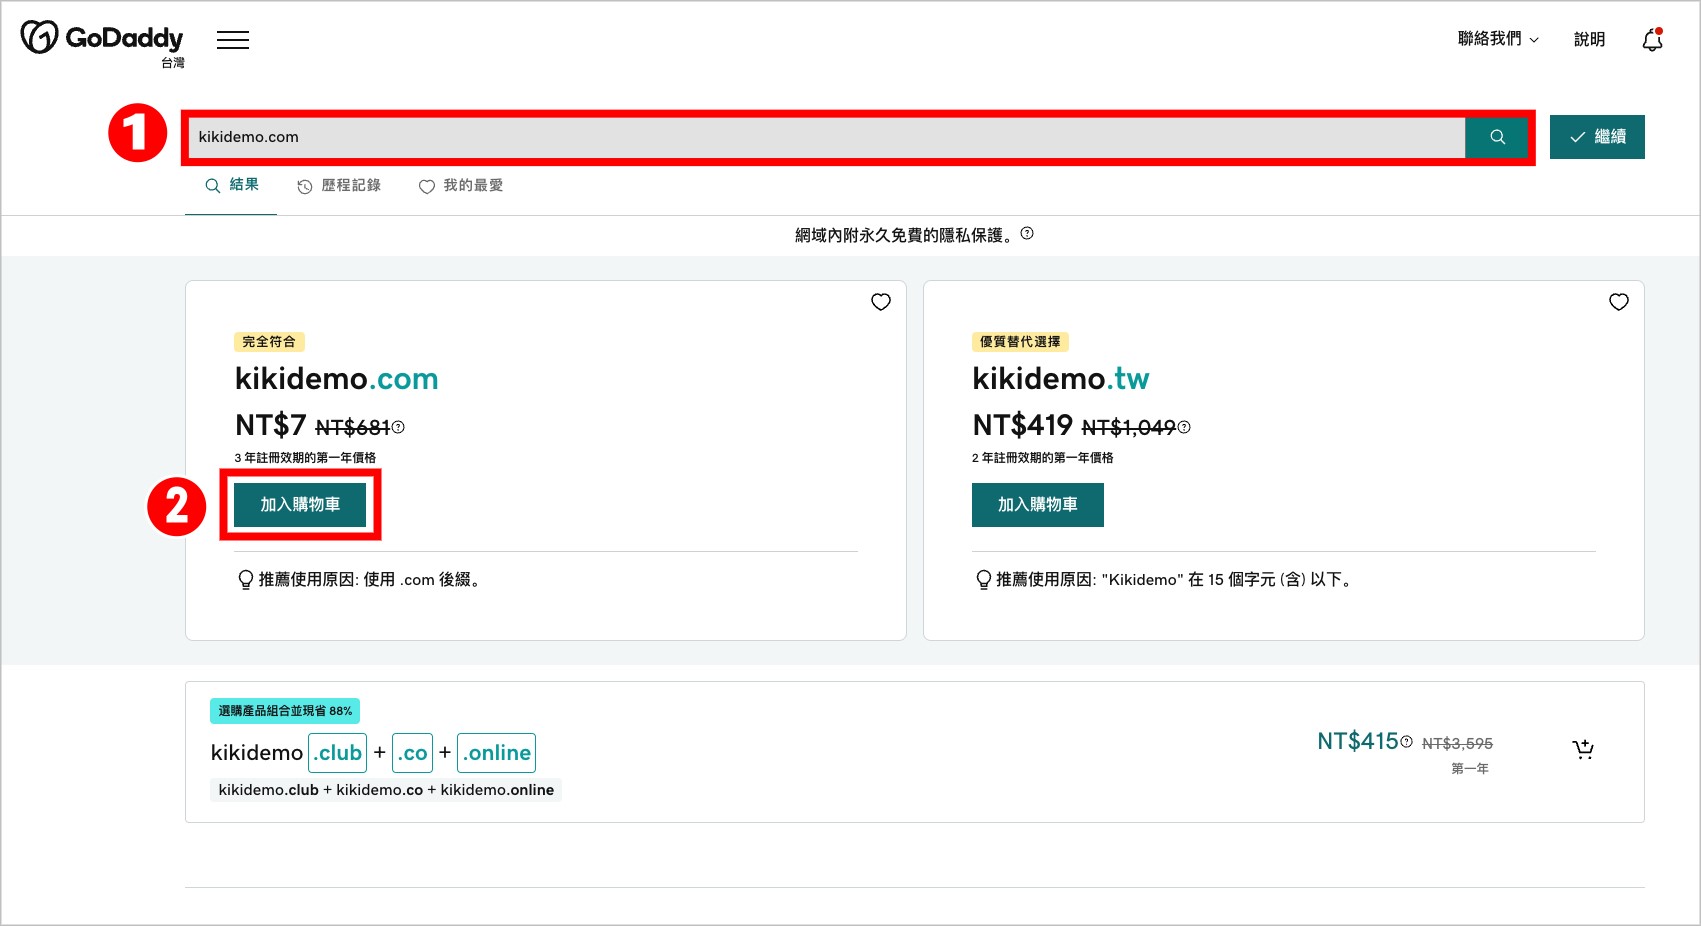Click the kikidemo.club + kikidemo.co + kikidemo.online text

coord(386,790)
